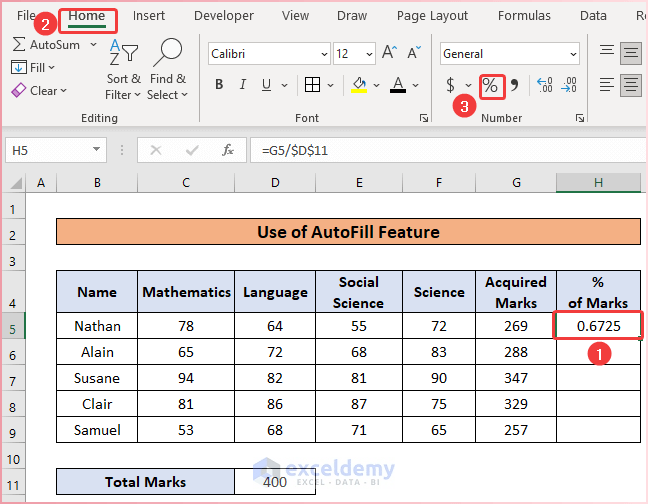648x504 pixels.
Task: Switch to the Page Layout tab
Action: (432, 16)
